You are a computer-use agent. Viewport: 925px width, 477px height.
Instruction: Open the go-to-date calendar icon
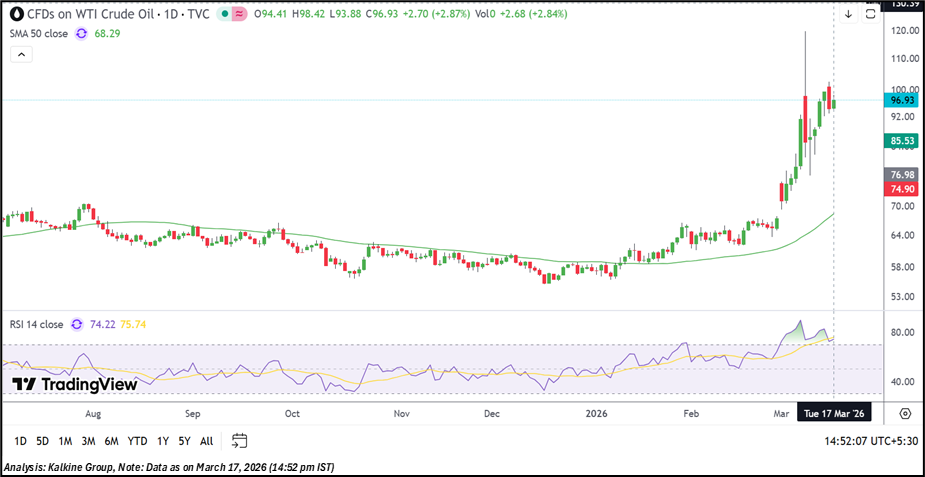239,440
